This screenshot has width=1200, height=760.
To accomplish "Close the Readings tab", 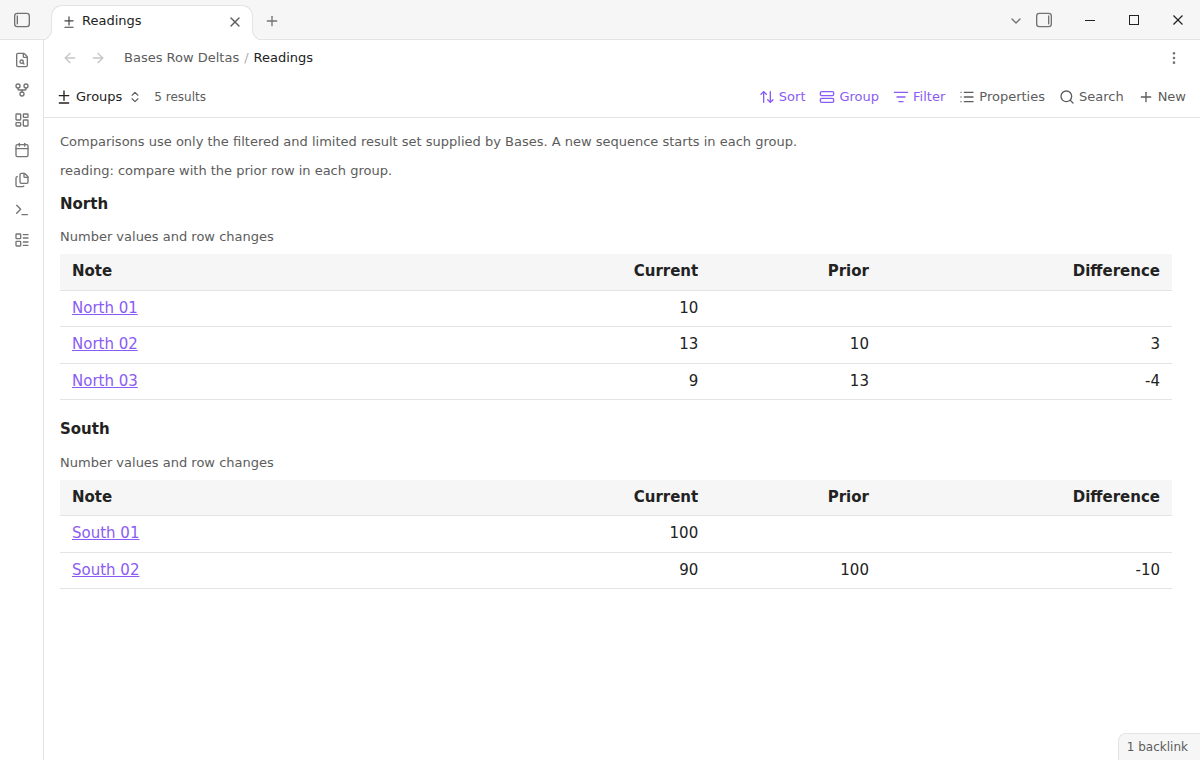I will (x=235, y=21).
